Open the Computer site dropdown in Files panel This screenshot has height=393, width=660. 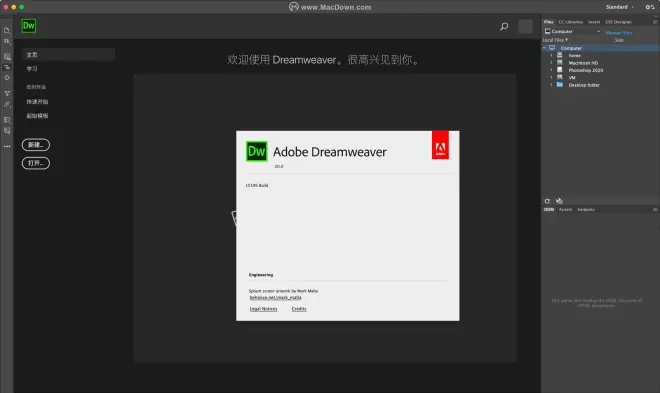point(572,32)
